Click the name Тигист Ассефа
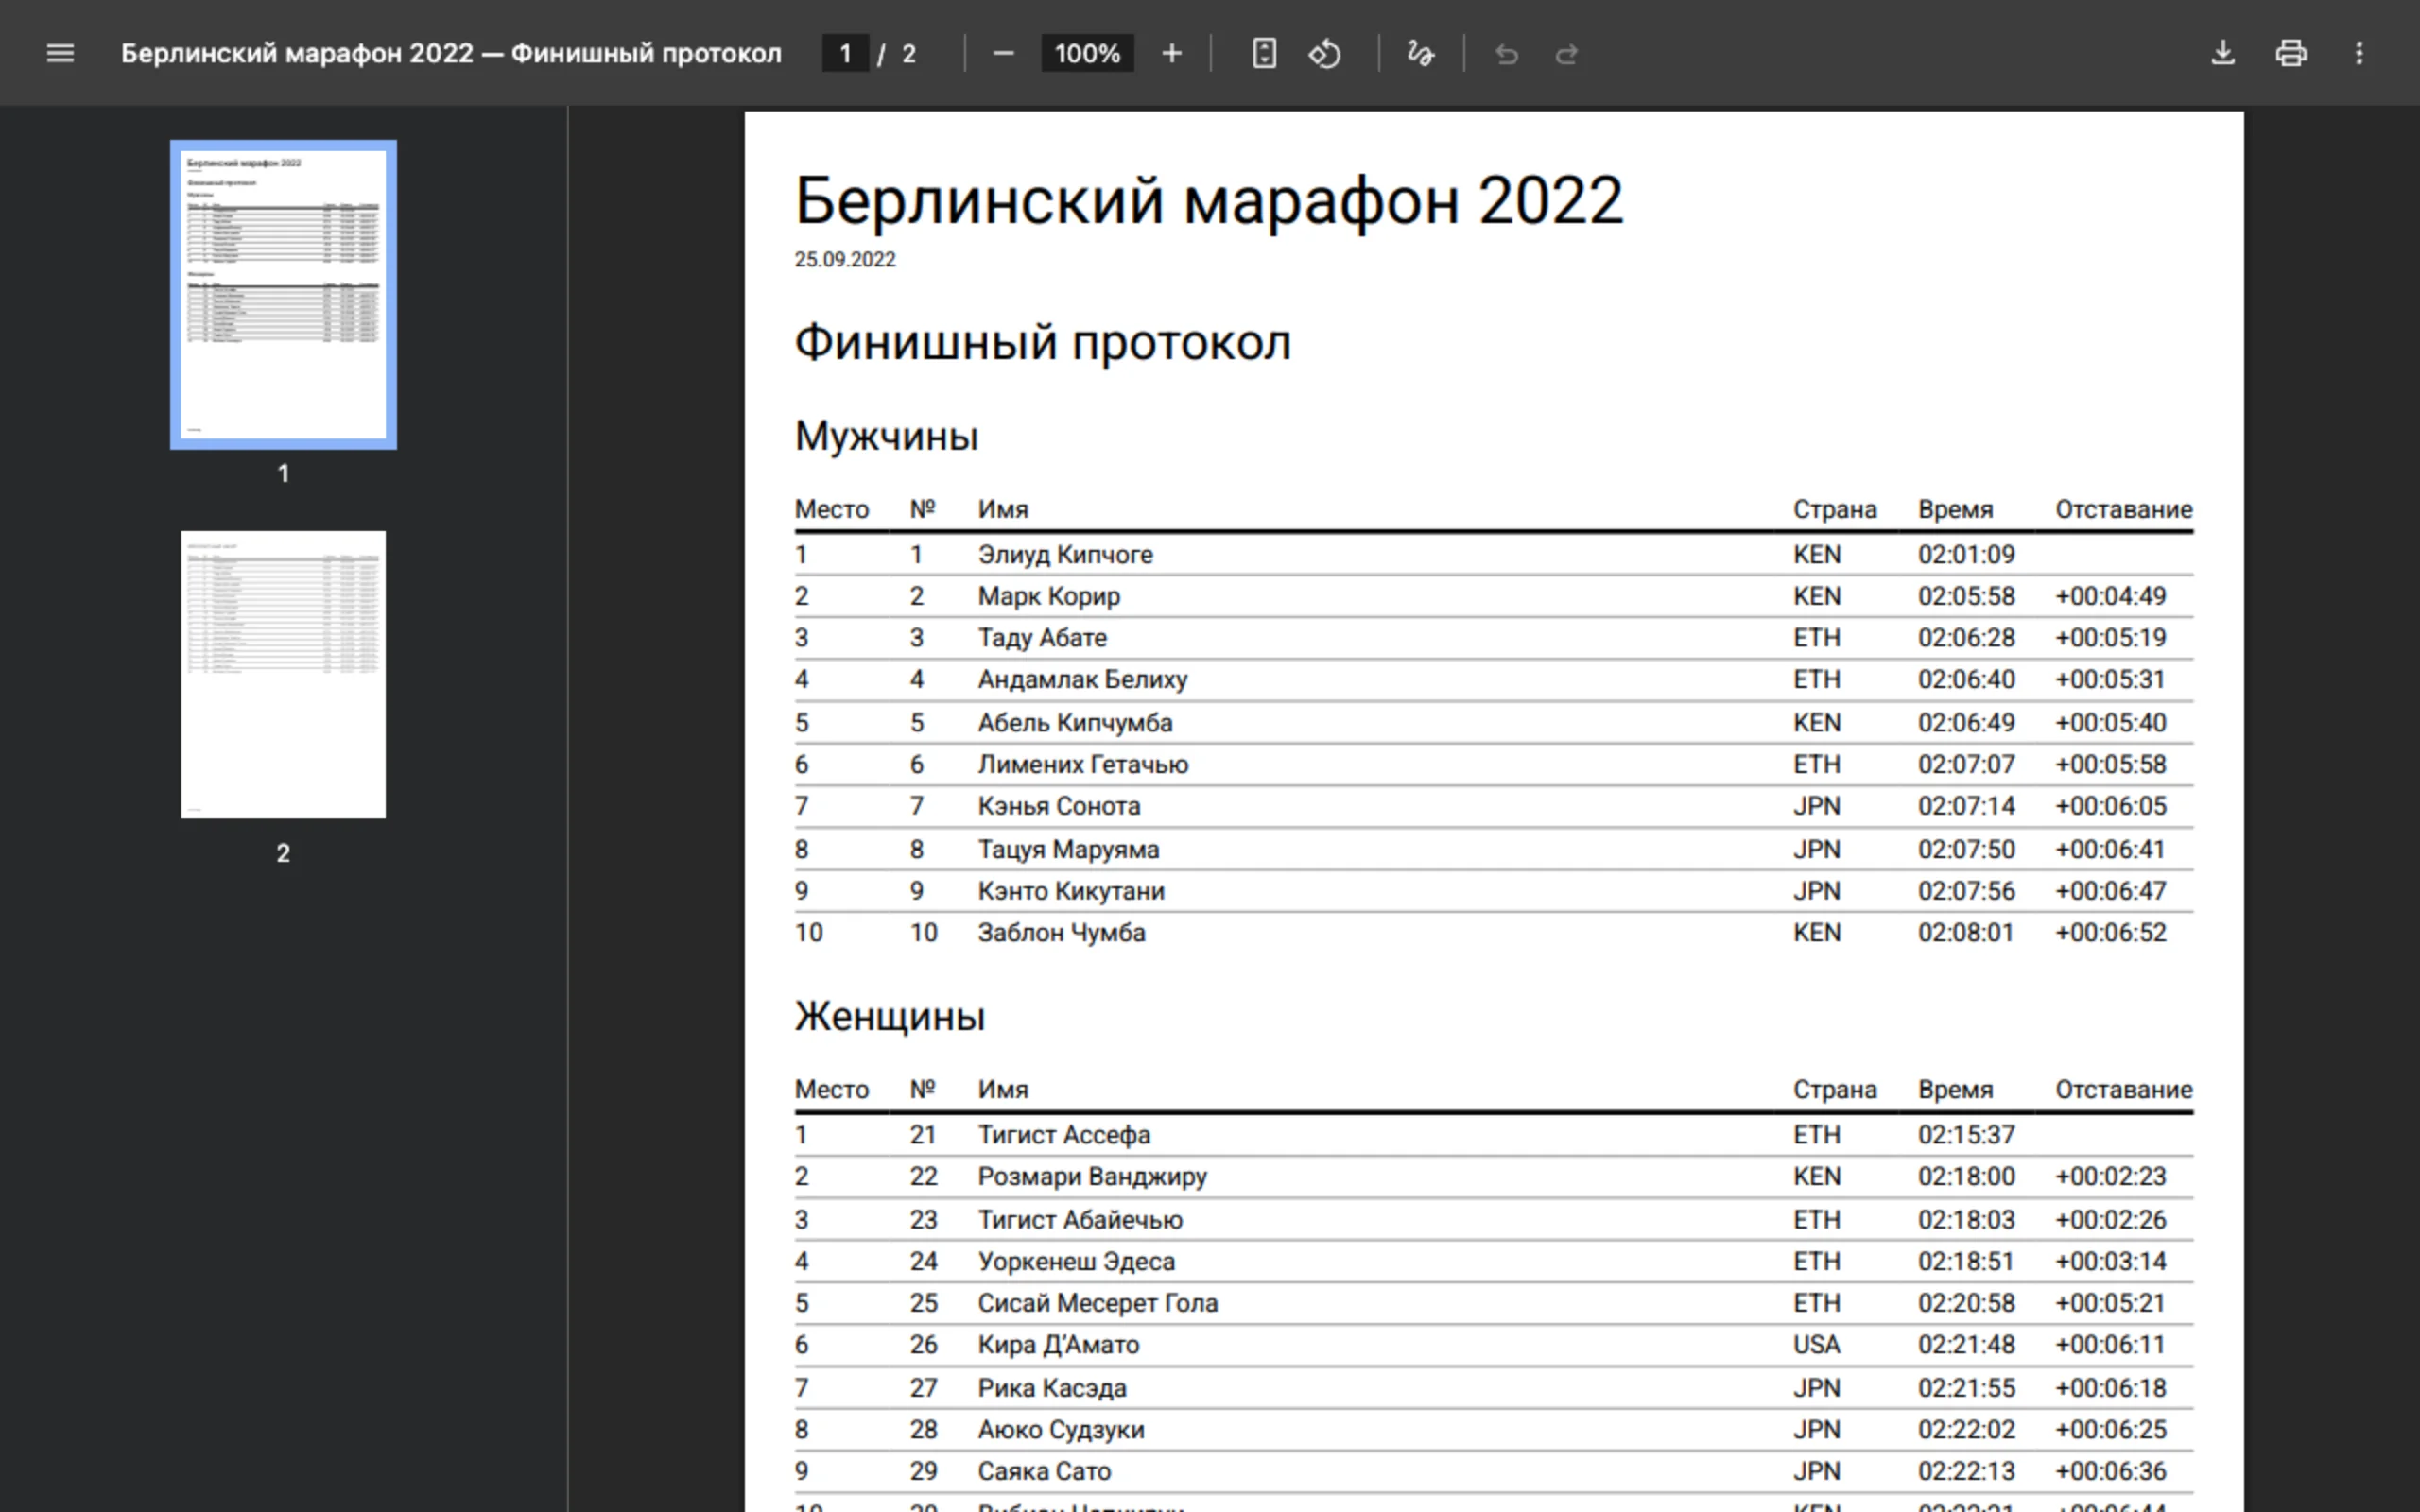Image resolution: width=2420 pixels, height=1512 pixels. point(1064,1135)
